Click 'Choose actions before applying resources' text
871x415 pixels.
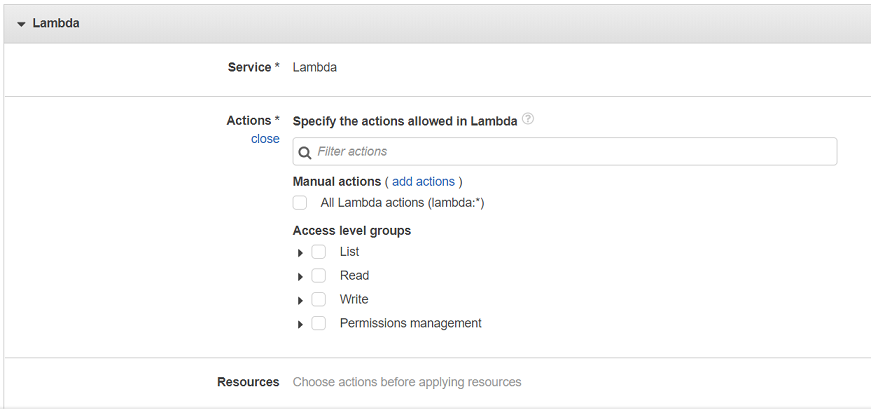click(x=407, y=382)
